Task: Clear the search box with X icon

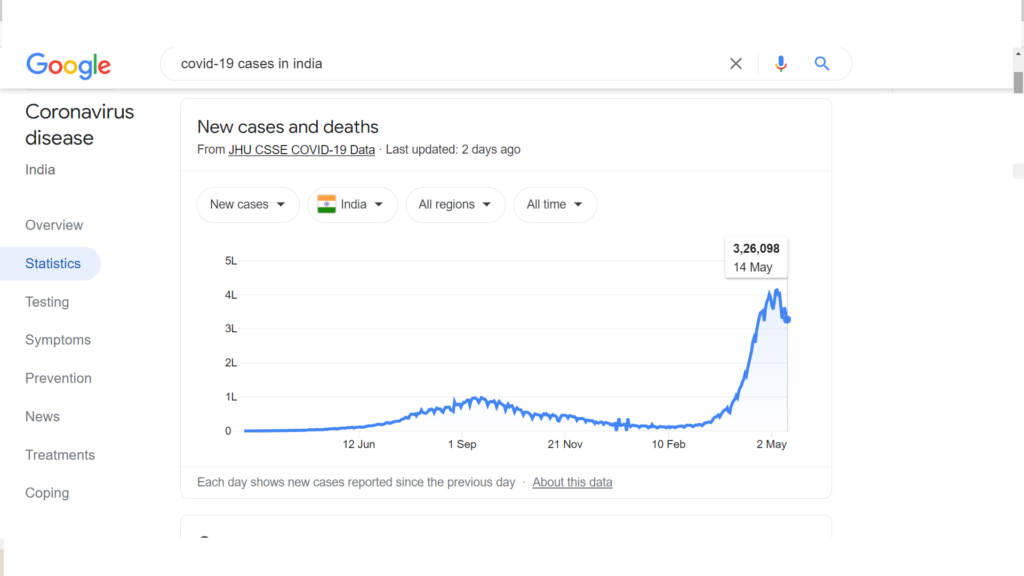Action: point(735,63)
